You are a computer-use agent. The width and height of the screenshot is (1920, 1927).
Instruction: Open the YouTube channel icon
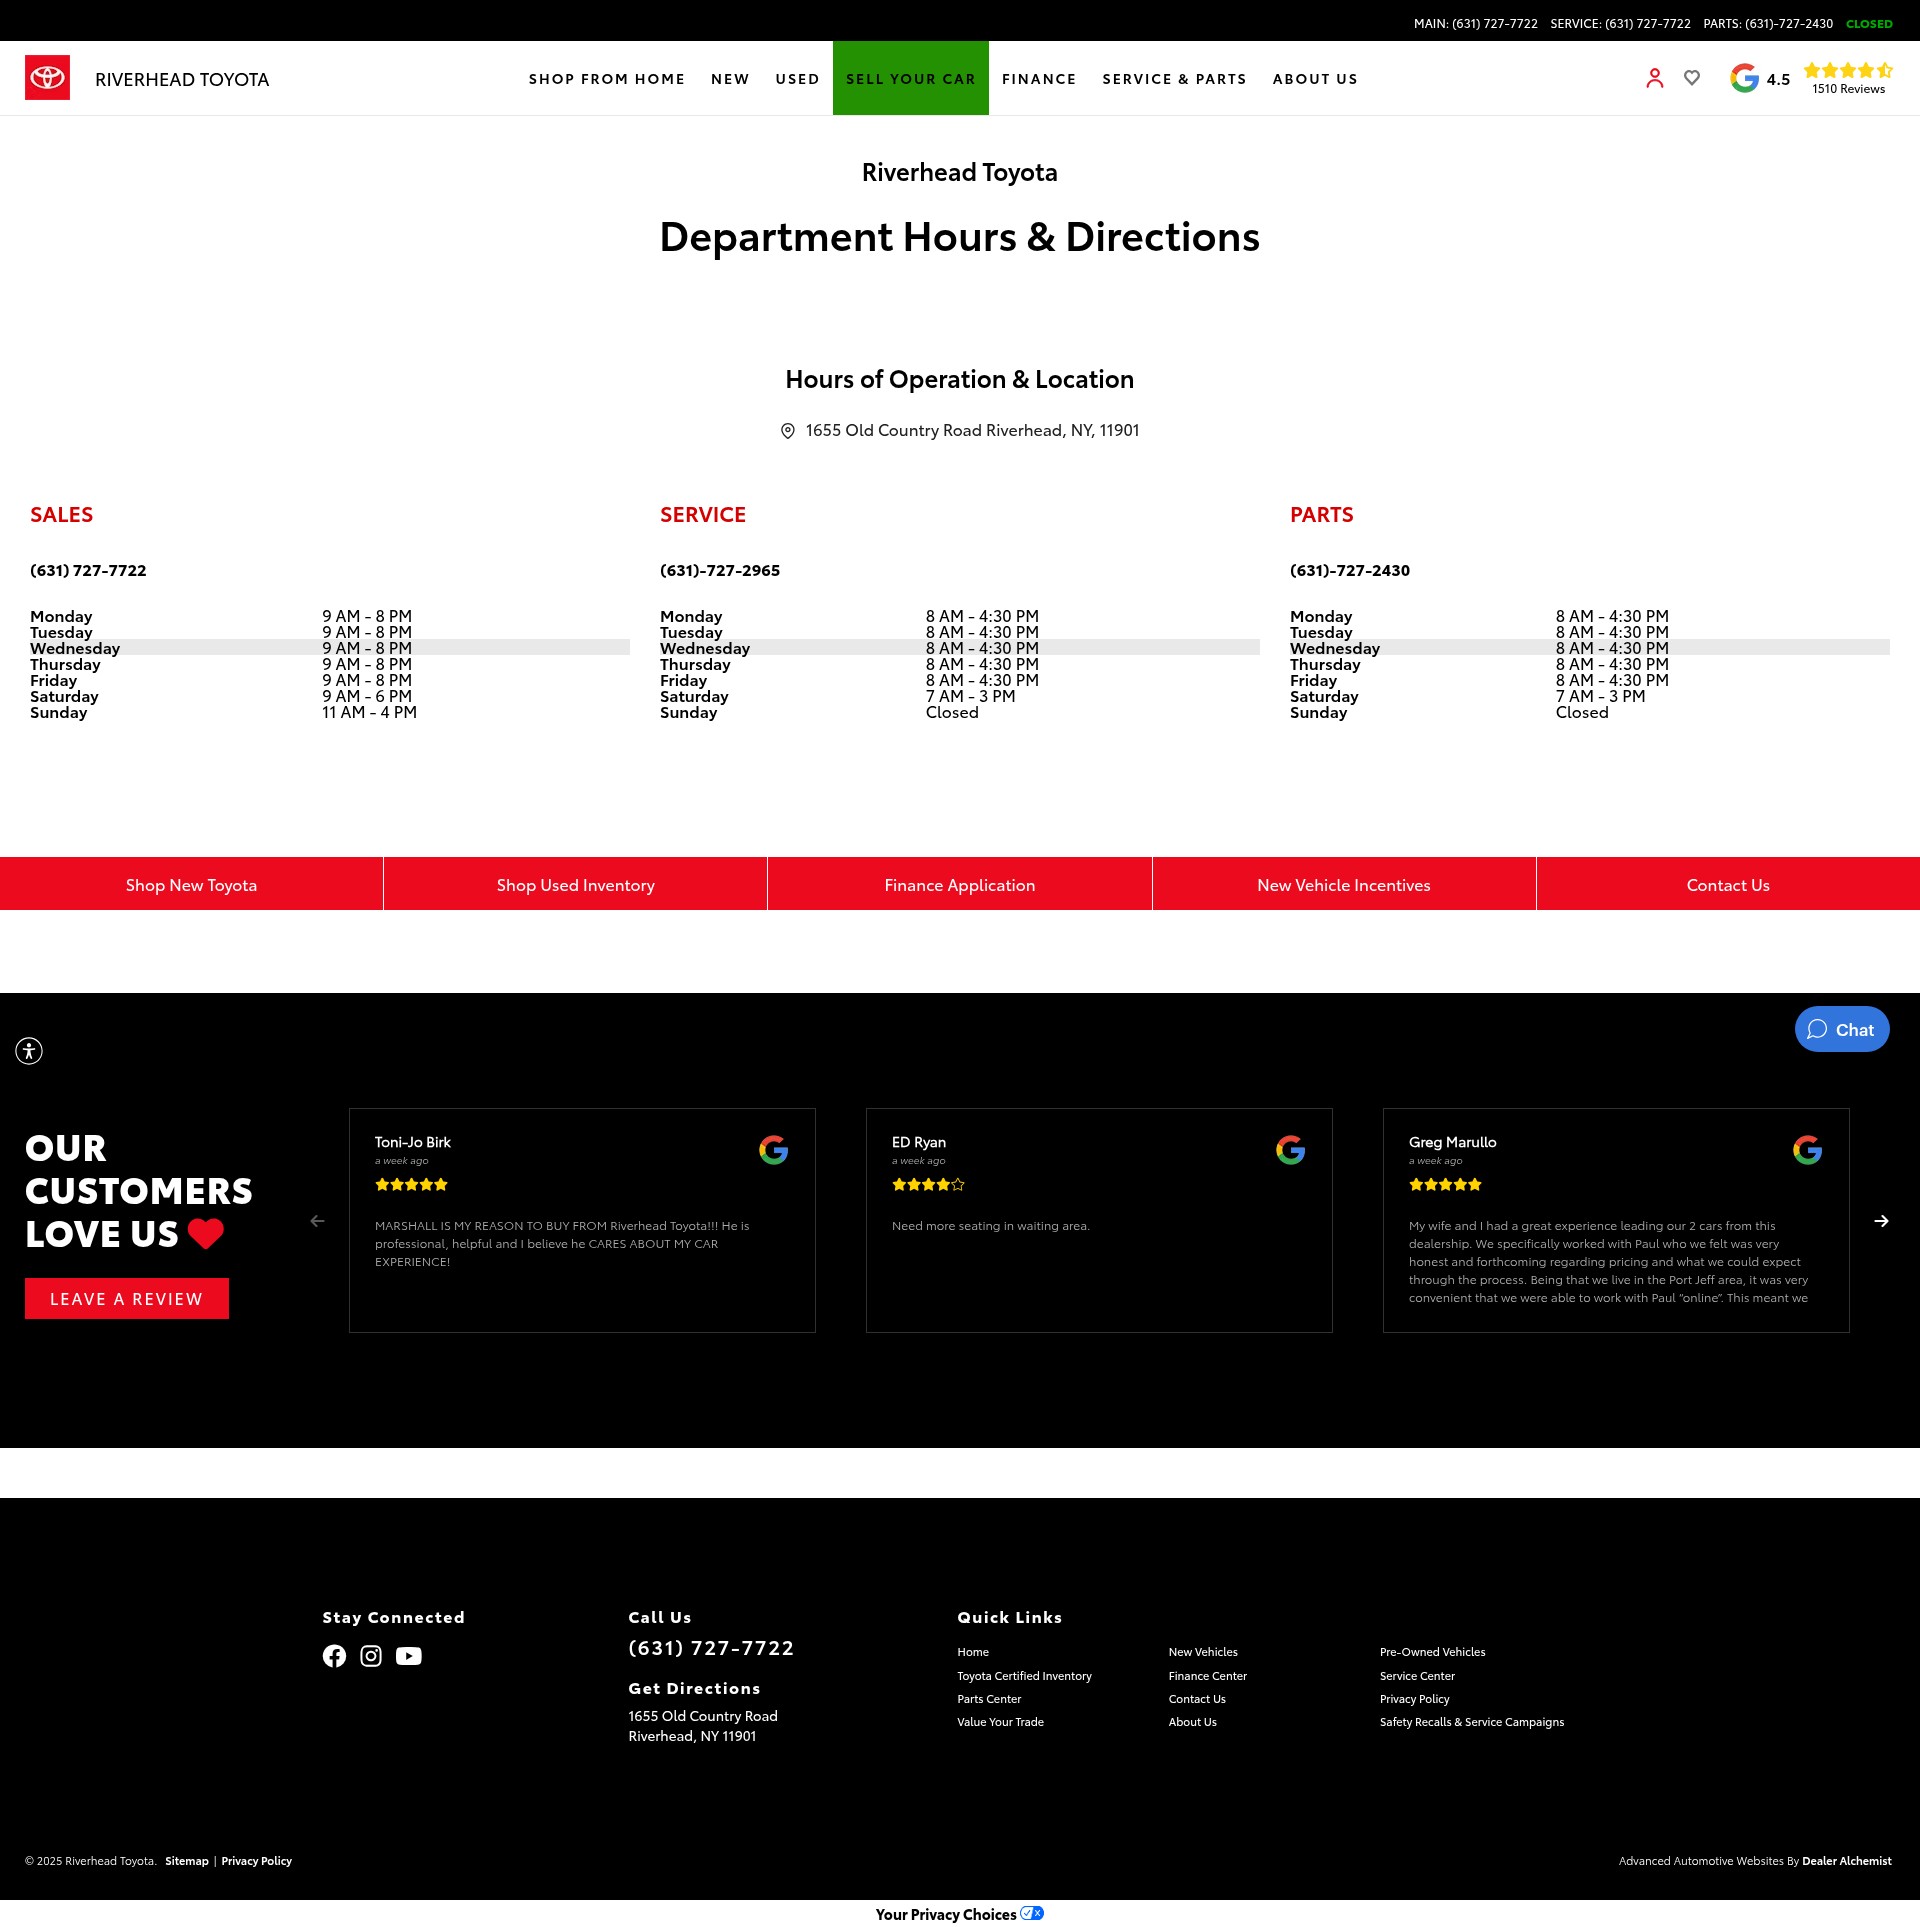(408, 1656)
